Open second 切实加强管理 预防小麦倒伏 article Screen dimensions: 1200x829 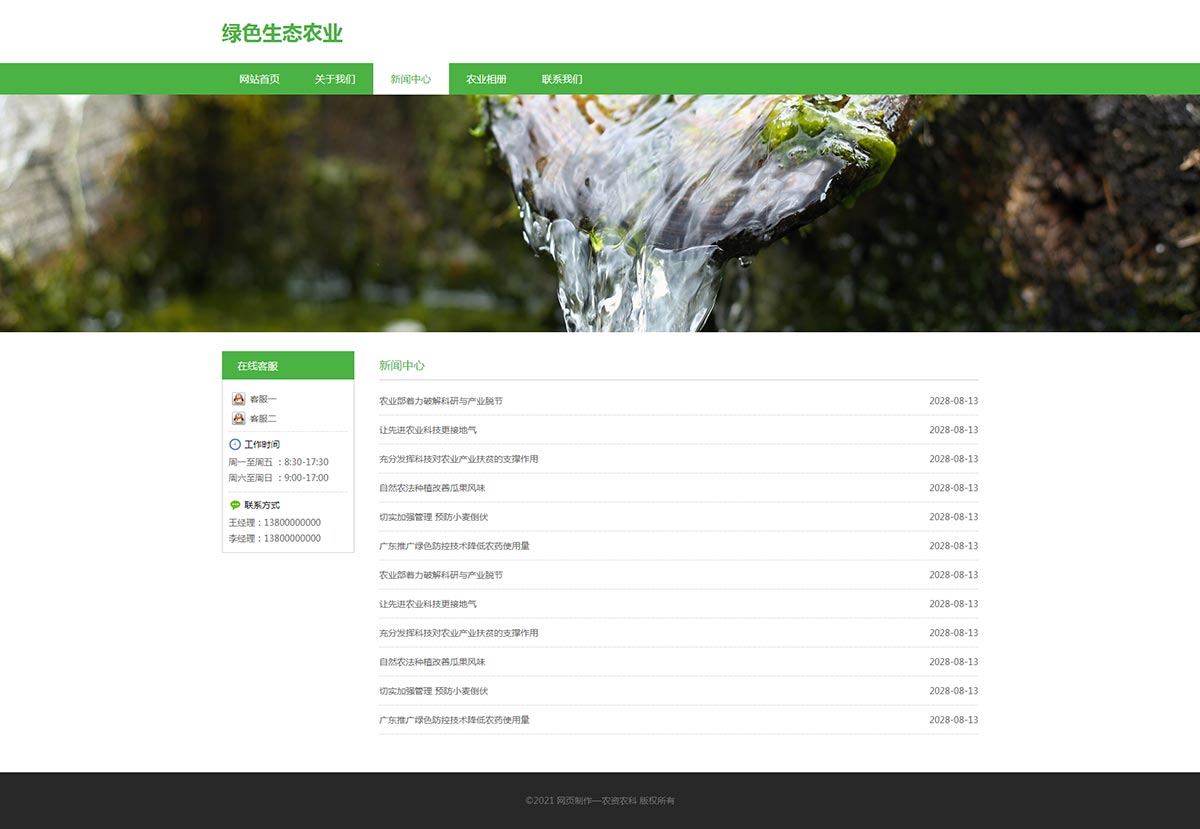434,691
